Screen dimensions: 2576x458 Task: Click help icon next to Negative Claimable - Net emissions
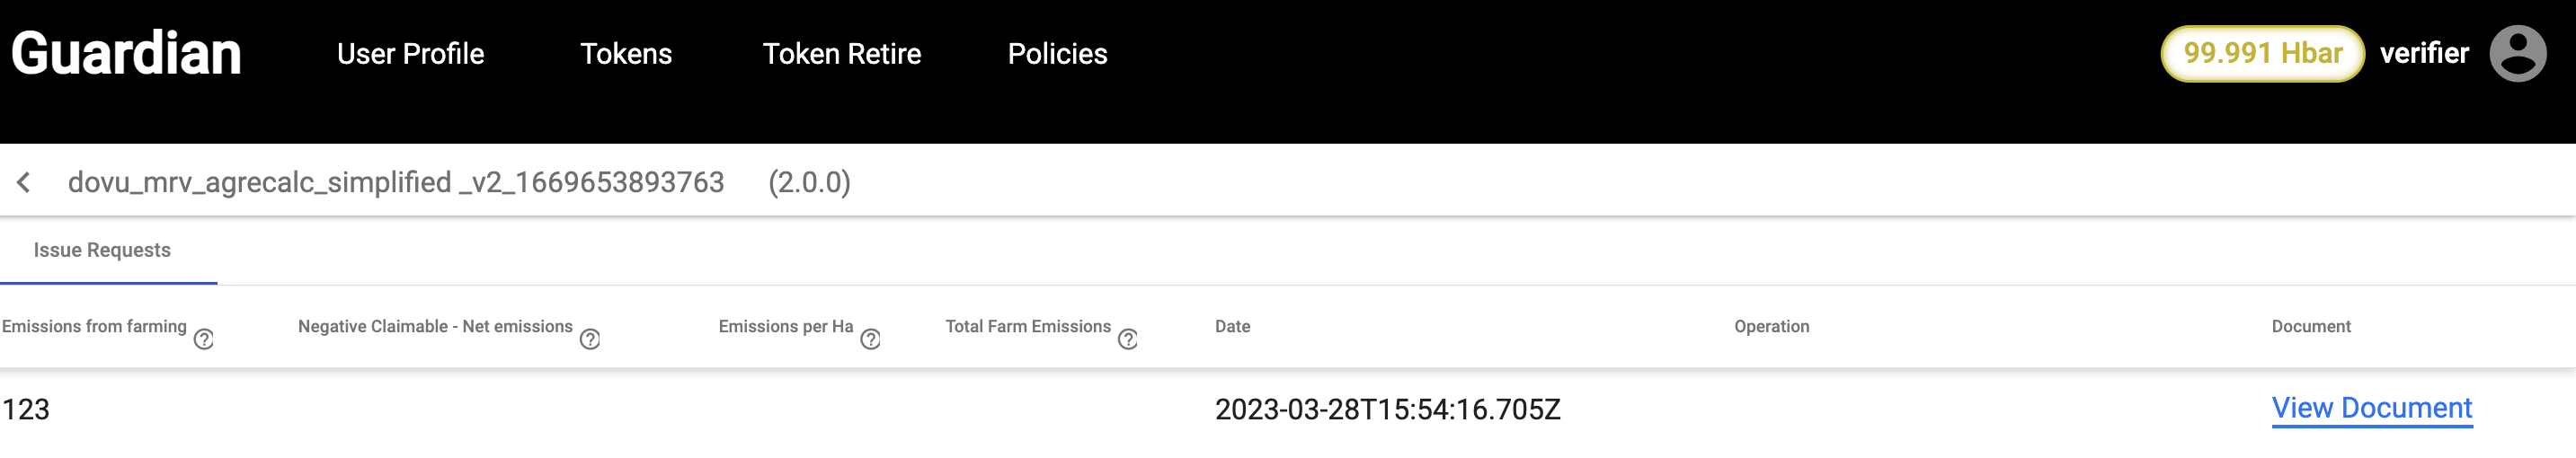point(590,339)
